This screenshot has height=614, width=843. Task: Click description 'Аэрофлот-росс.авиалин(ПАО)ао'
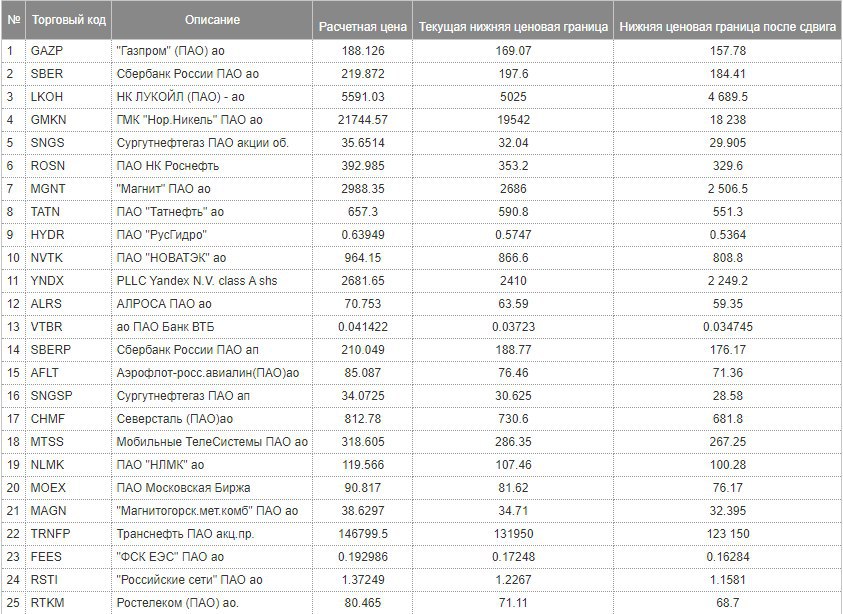coord(208,373)
